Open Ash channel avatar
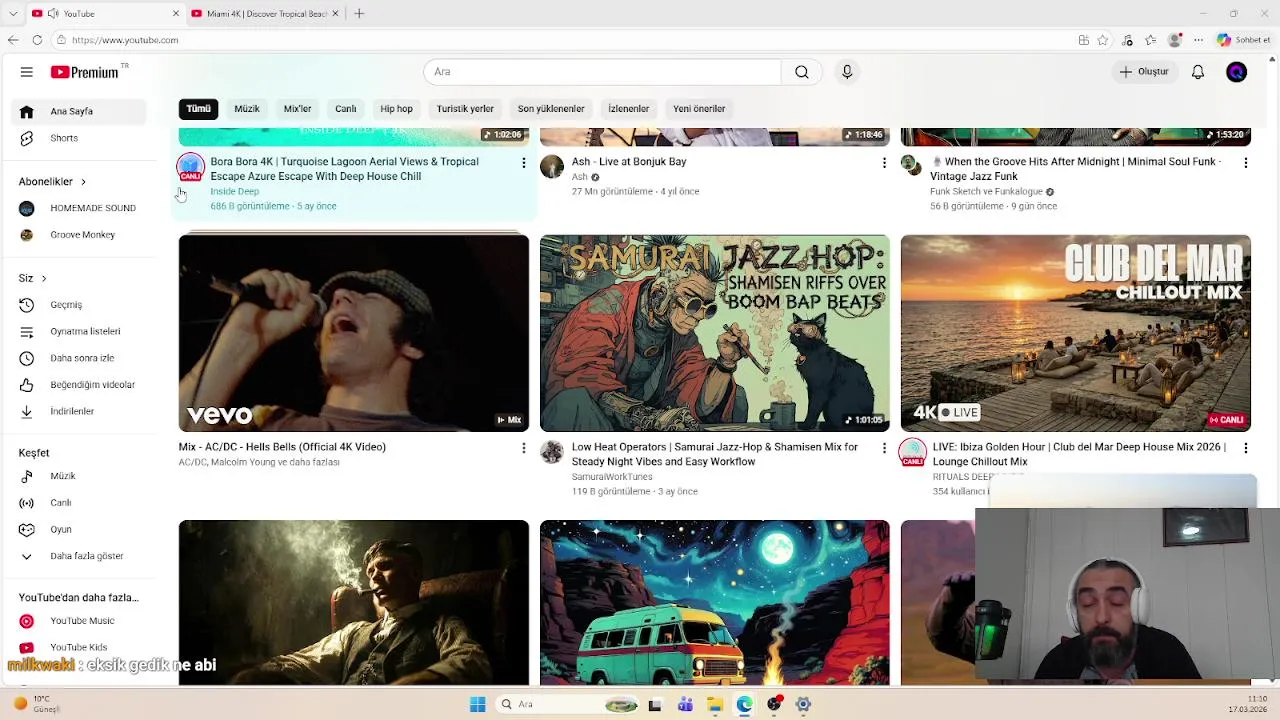 [552, 166]
